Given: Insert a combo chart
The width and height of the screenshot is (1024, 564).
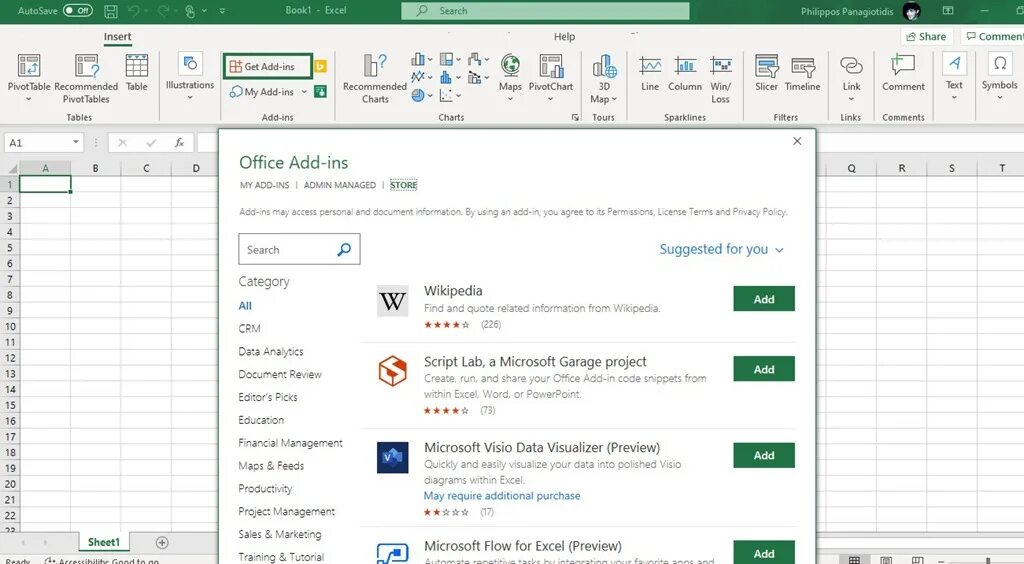Looking at the screenshot, I should (479, 78).
